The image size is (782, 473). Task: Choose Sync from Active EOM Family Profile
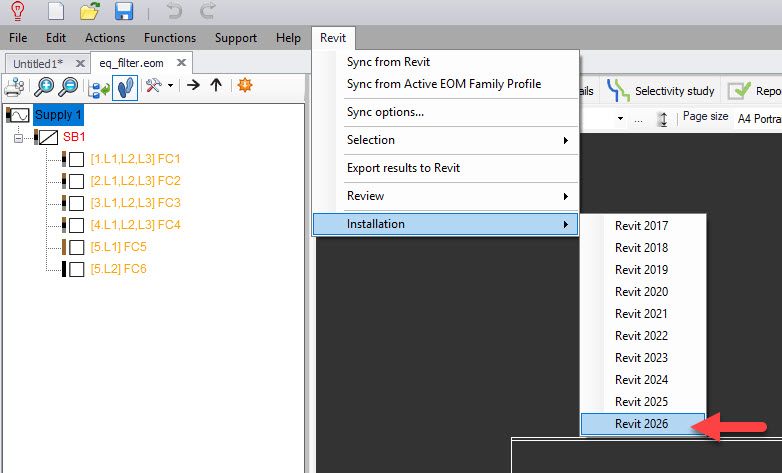point(445,84)
